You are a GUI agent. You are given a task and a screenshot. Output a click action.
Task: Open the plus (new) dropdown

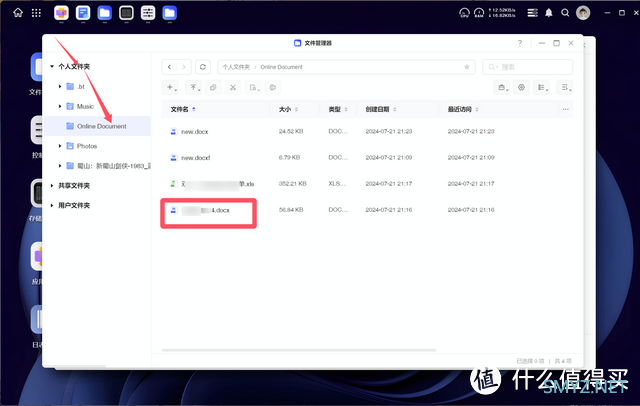pos(171,87)
